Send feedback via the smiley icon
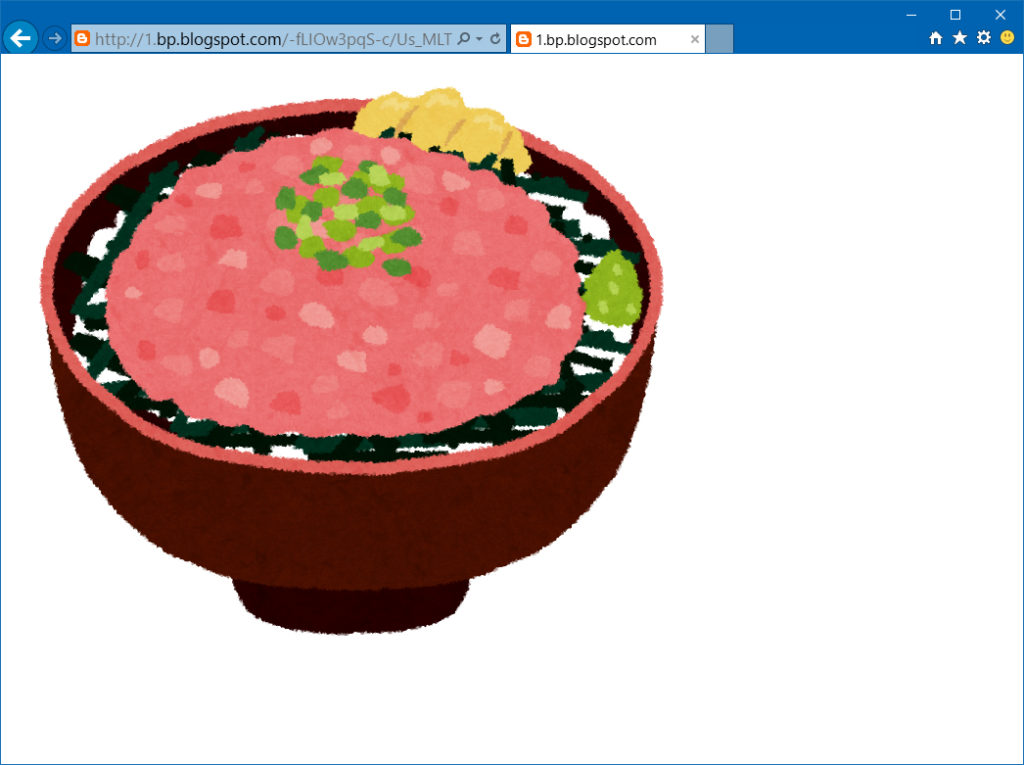The image size is (1024, 765). point(1008,39)
